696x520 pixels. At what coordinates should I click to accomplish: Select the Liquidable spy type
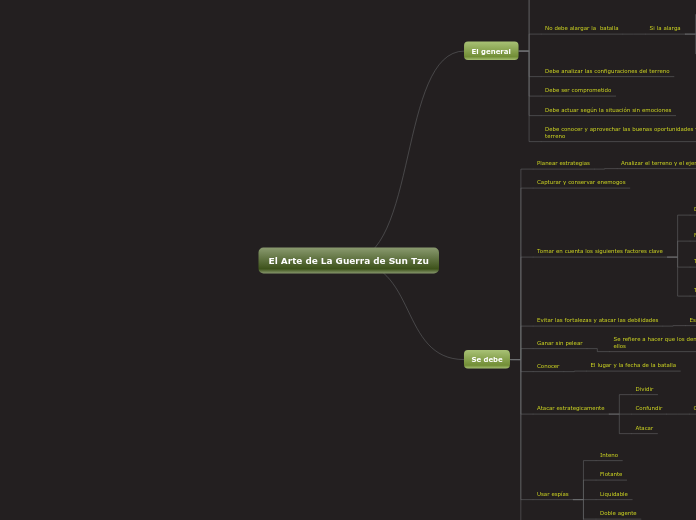pos(613,494)
